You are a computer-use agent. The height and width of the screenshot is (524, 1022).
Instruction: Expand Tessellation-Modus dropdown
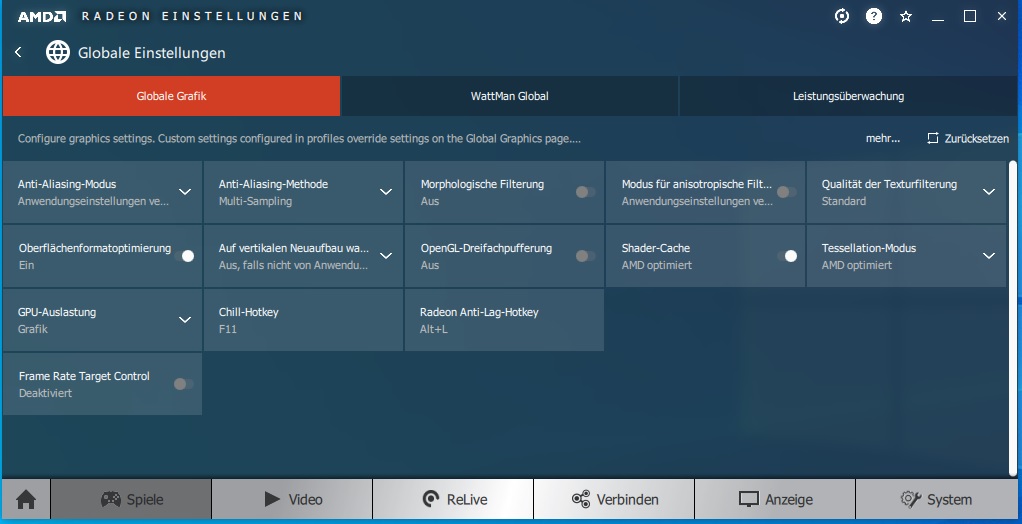(x=989, y=255)
